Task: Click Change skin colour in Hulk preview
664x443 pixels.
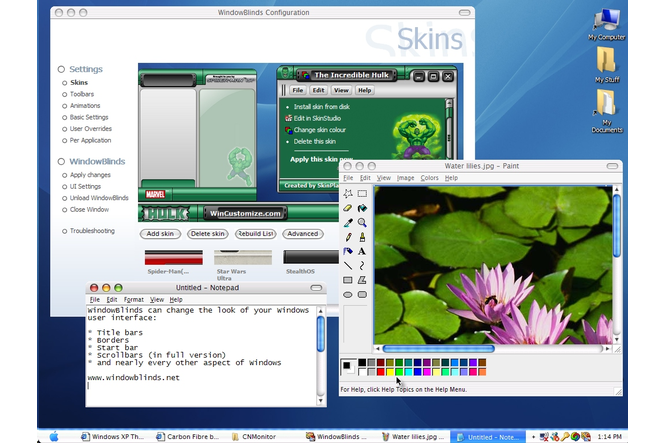Action: point(320,130)
